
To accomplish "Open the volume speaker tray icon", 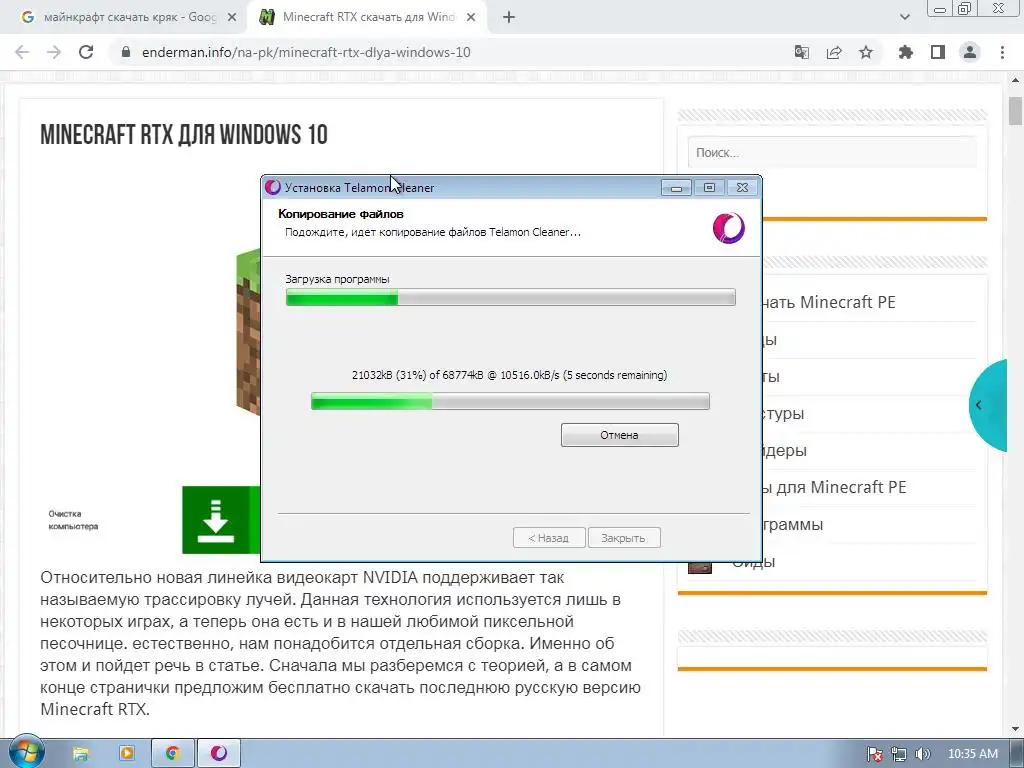I will click(922, 754).
